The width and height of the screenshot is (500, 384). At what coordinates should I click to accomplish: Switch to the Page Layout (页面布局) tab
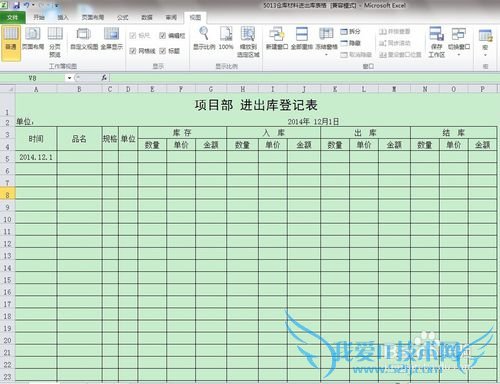[93, 17]
